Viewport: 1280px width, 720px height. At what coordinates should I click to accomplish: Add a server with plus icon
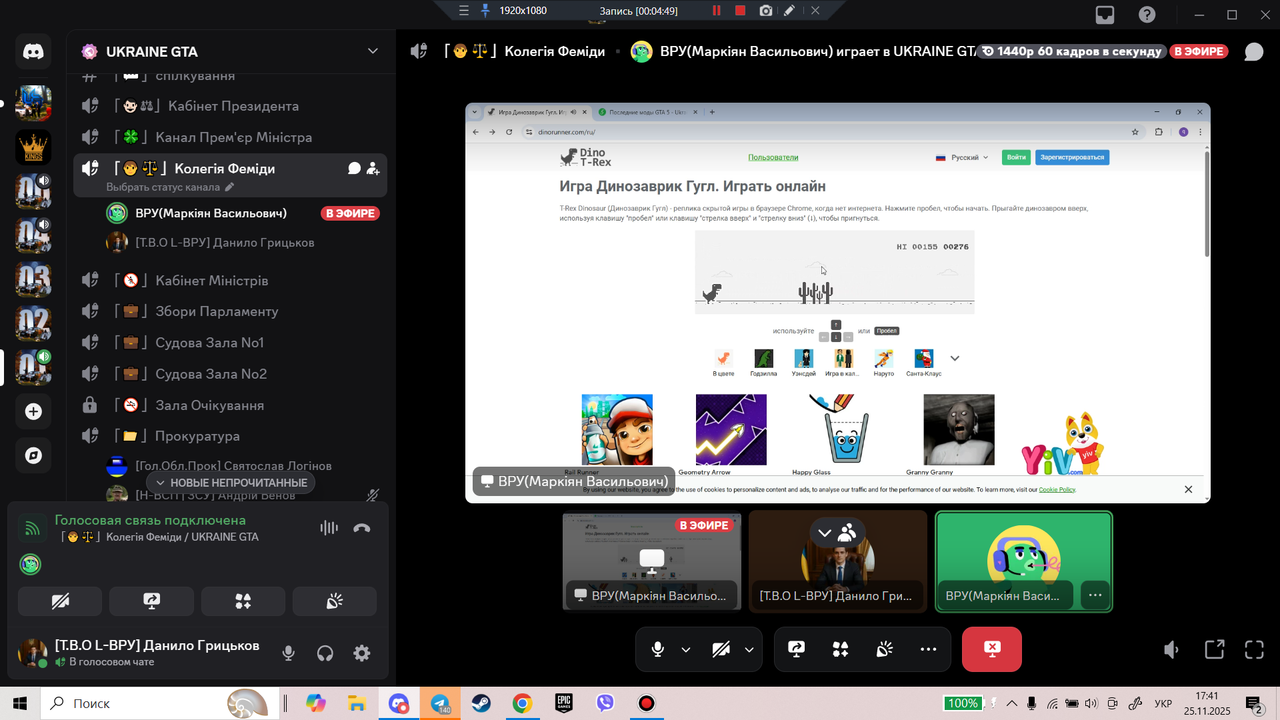(x=33, y=411)
